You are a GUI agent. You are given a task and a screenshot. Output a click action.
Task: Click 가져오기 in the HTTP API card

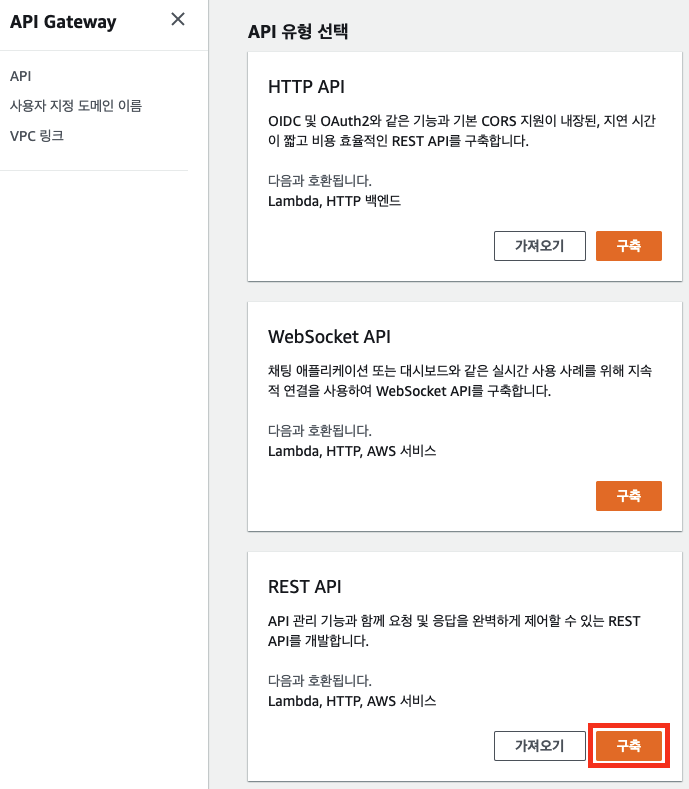click(x=540, y=246)
